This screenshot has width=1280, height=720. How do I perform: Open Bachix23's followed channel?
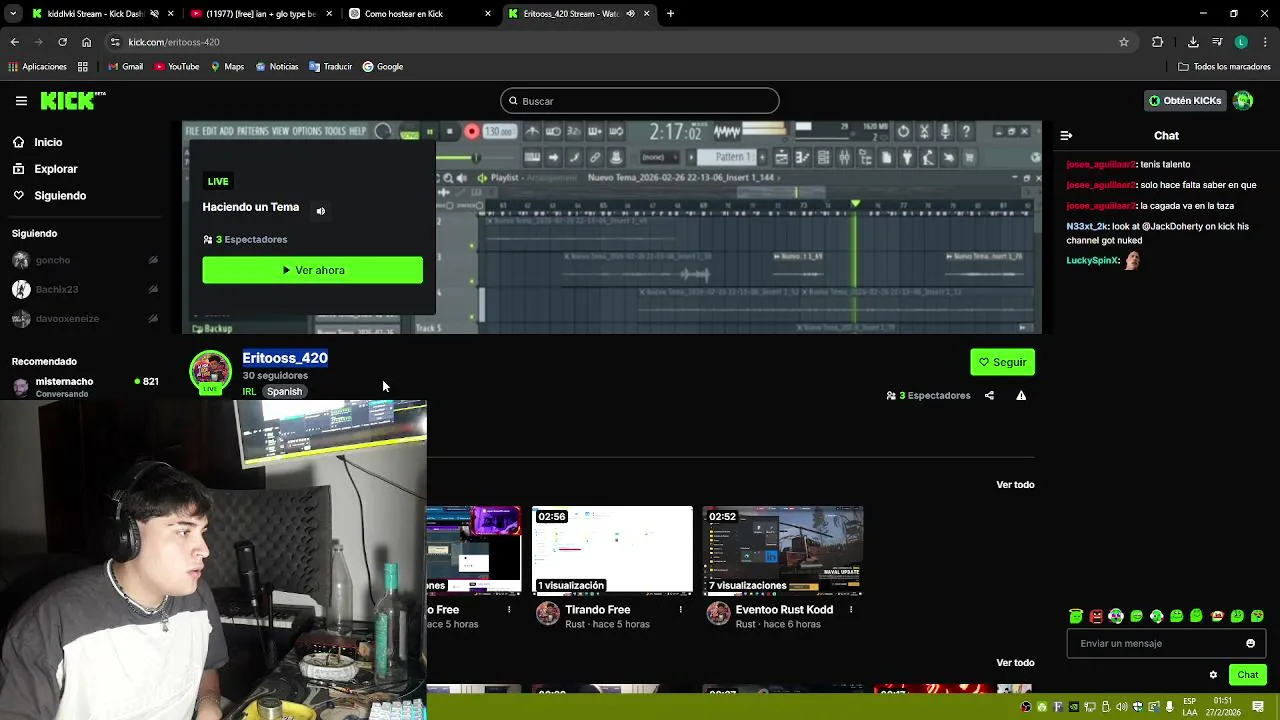(85, 289)
